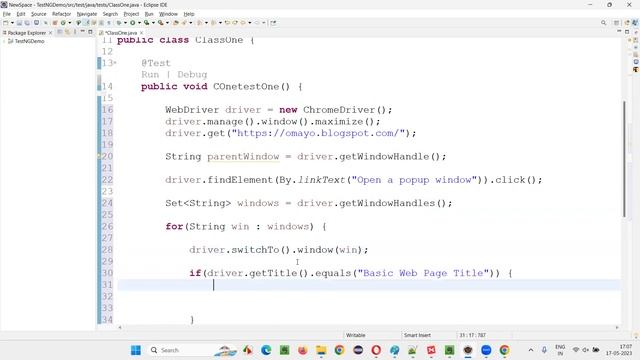Click the Save All toolbar icon
The image size is (640, 360).
[27, 23]
